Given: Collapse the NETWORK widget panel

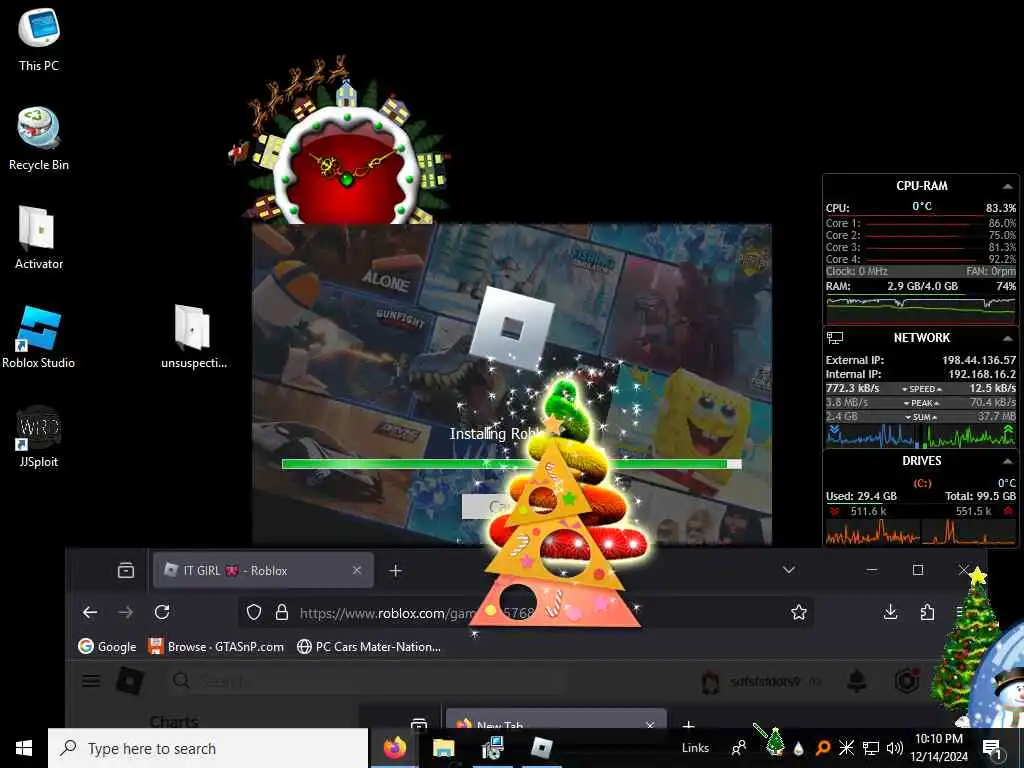Looking at the screenshot, I should pos(1008,338).
